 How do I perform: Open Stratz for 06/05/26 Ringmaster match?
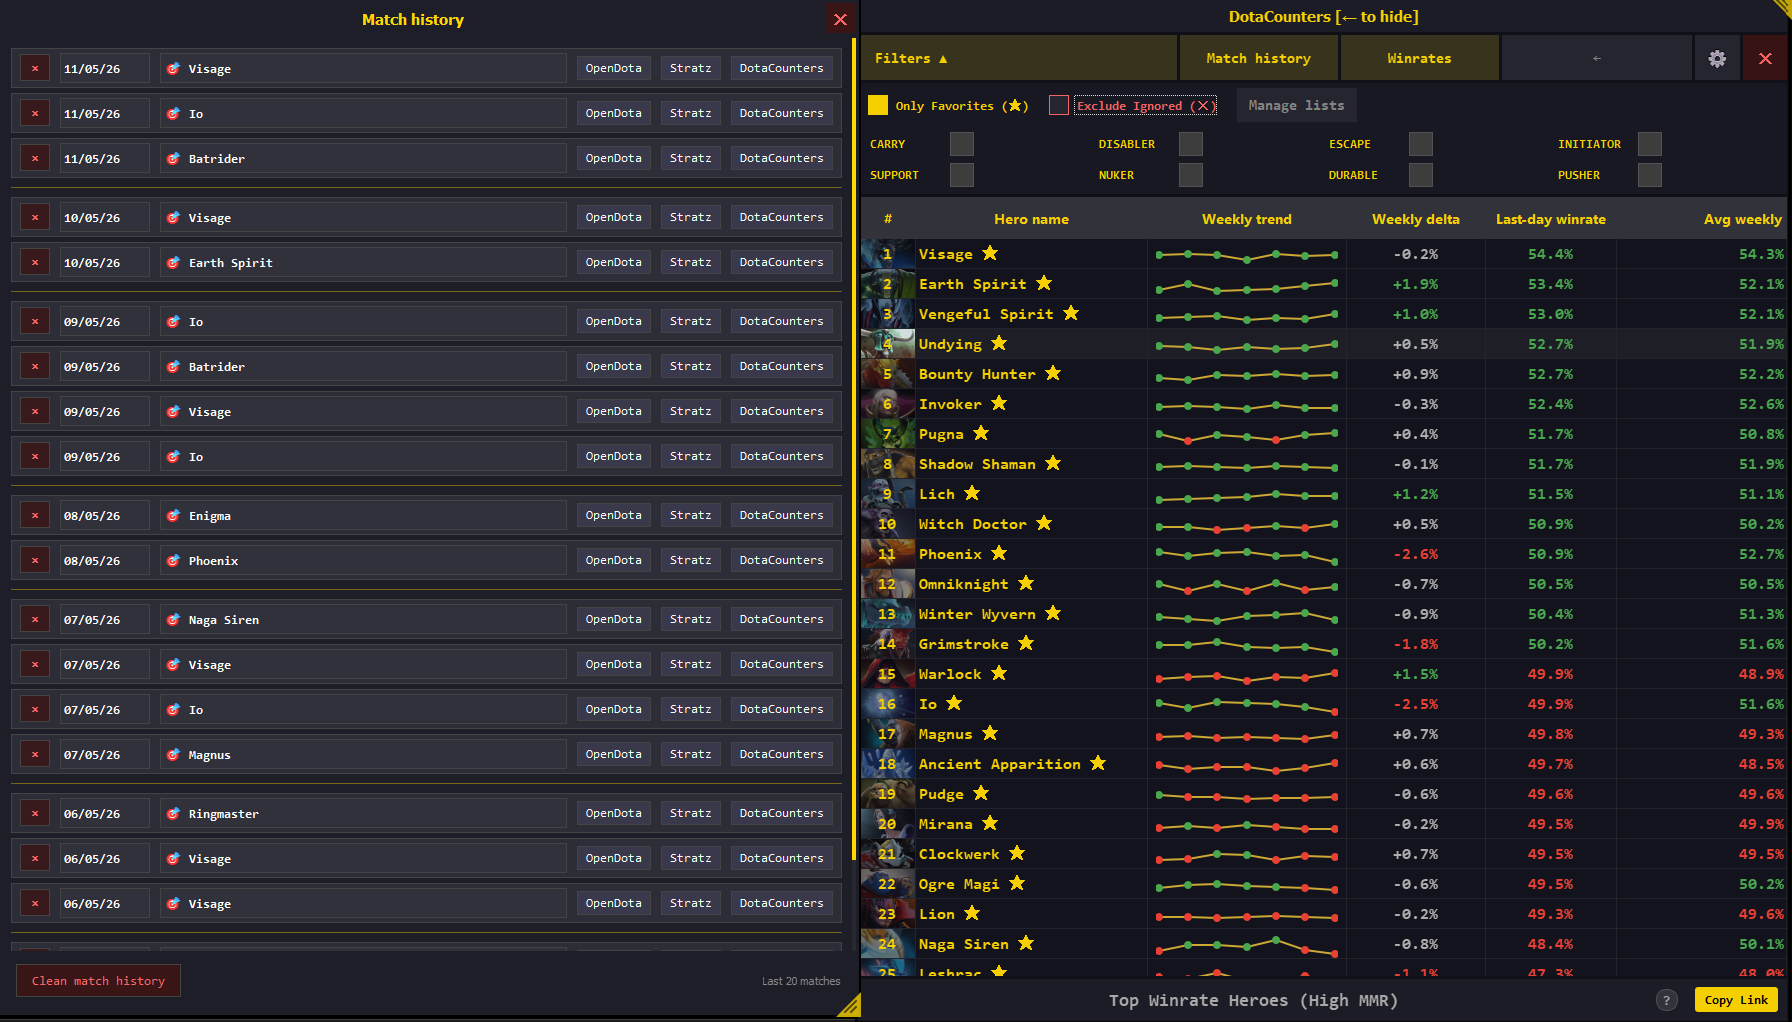pos(690,813)
